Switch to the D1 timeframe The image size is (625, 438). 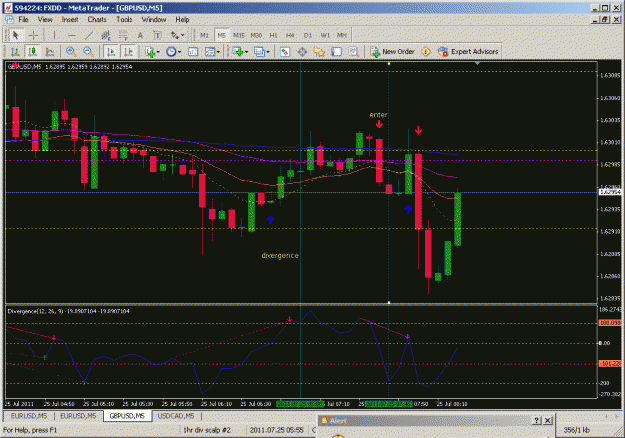click(x=307, y=35)
